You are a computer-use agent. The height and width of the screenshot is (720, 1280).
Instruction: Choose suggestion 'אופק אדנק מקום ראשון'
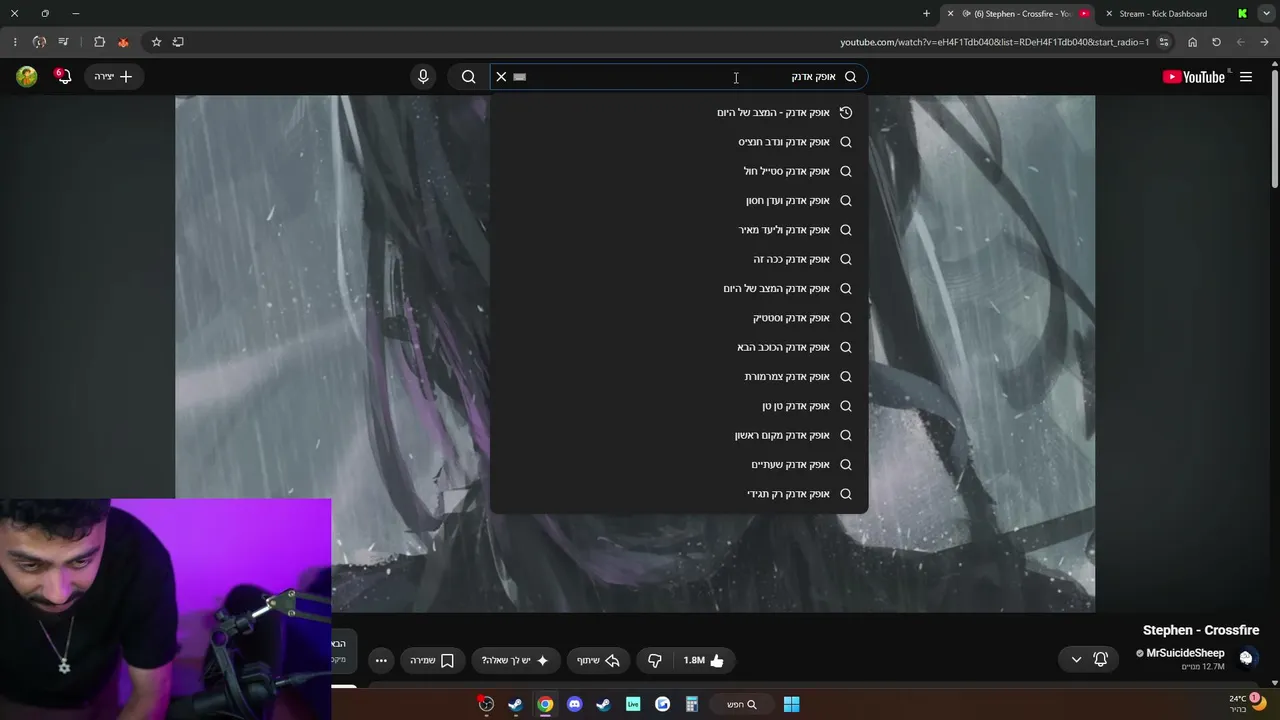pos(679,435)
